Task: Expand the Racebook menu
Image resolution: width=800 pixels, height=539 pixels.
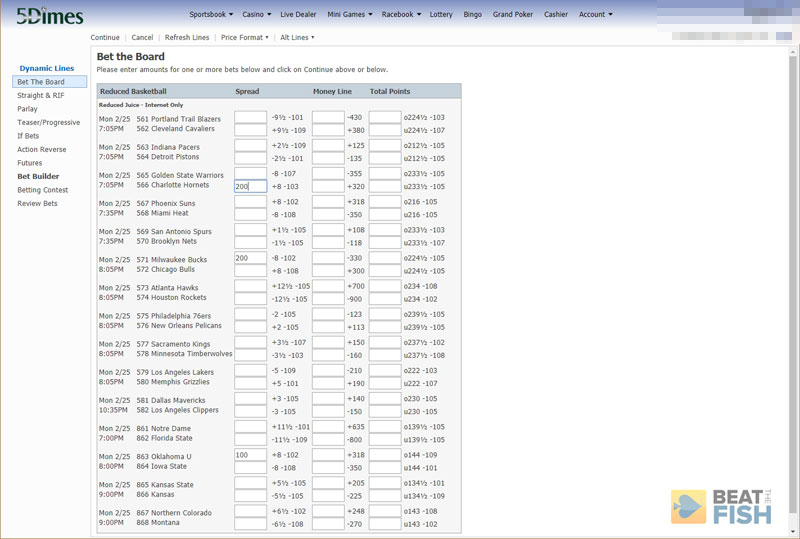Action: [x=401, y=14]
